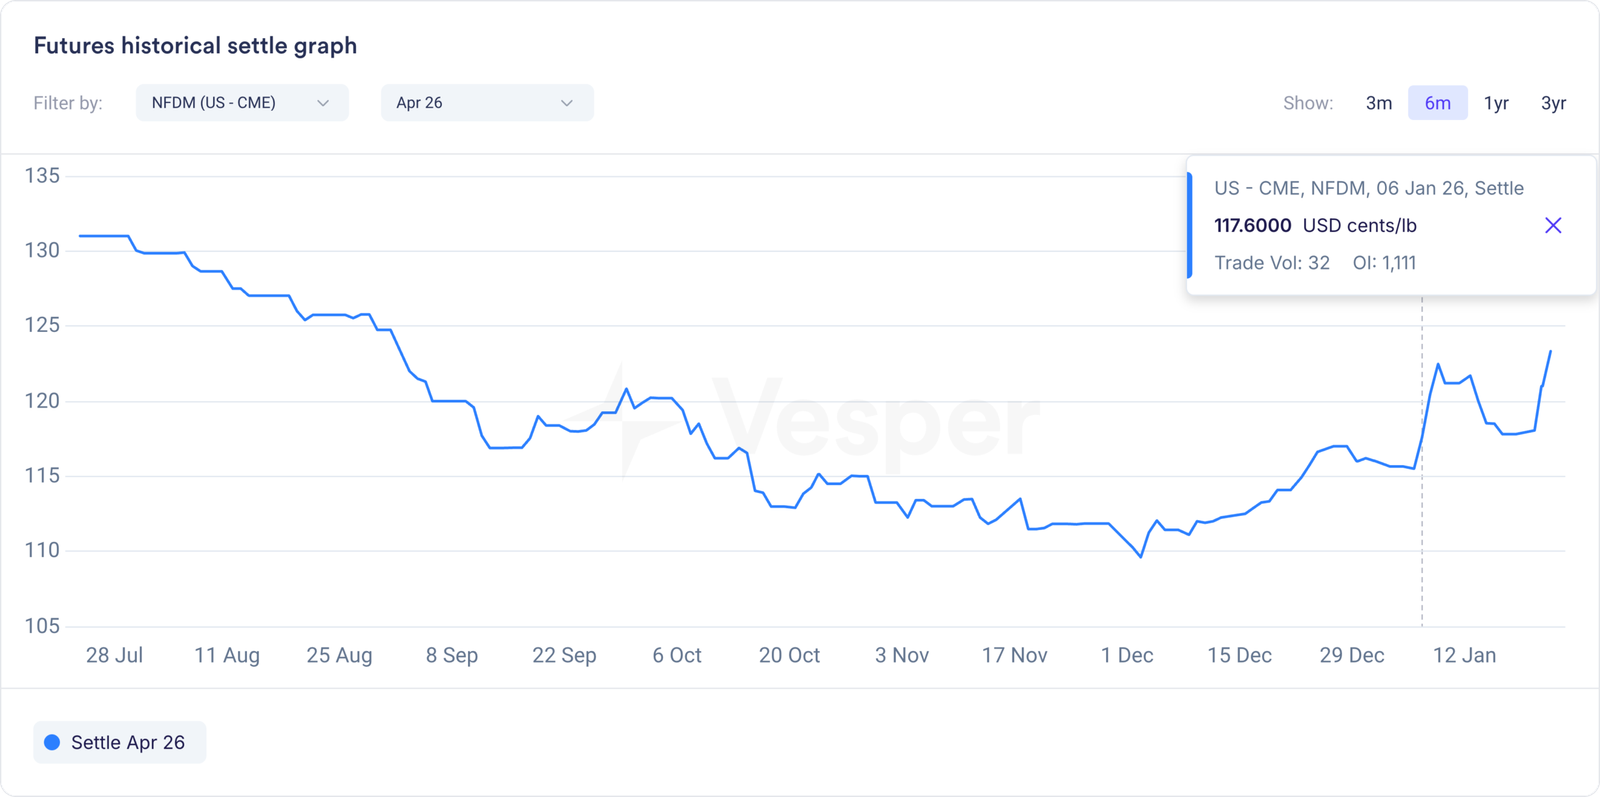The height and width of the screenshot is (797, 1600).
Task: Click the Futures historical settle graph title
Action: (195, 46)
